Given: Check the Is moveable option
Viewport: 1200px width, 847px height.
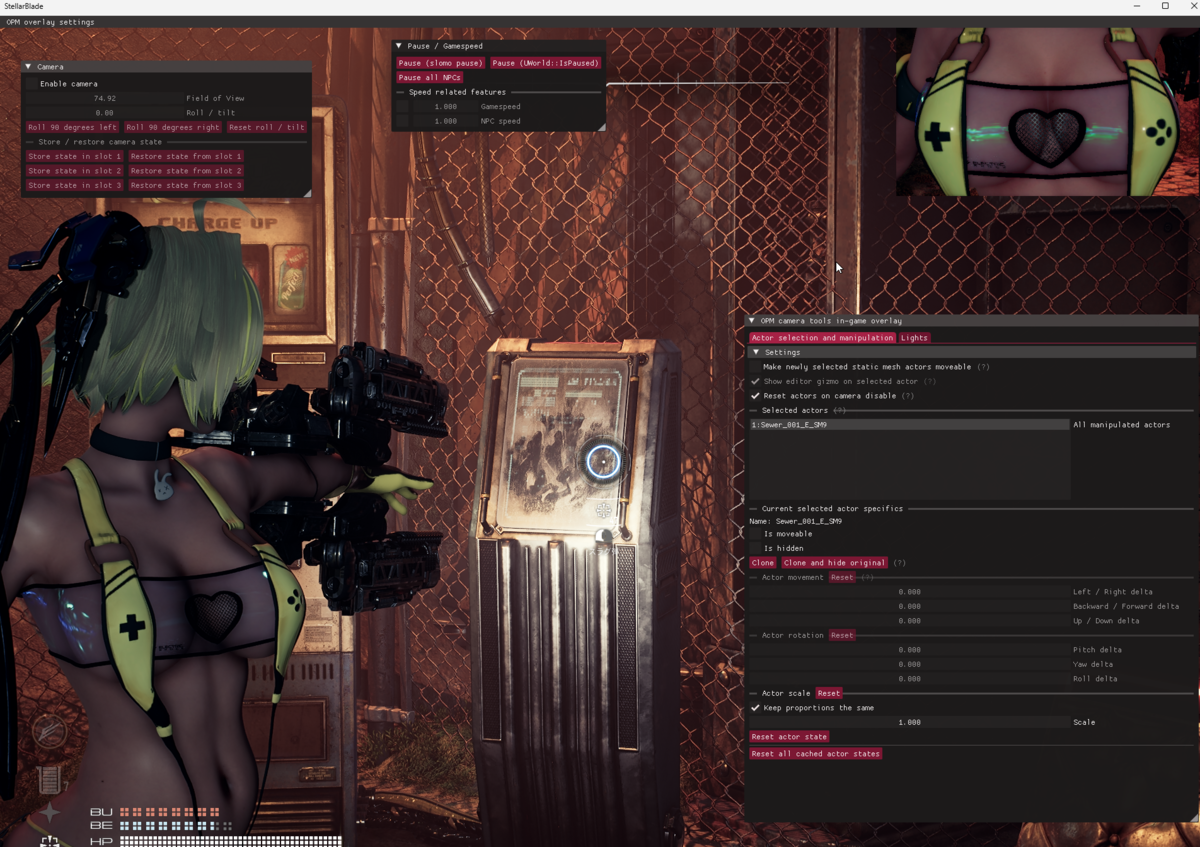Looking at the screenshot, I should (755, 534).
